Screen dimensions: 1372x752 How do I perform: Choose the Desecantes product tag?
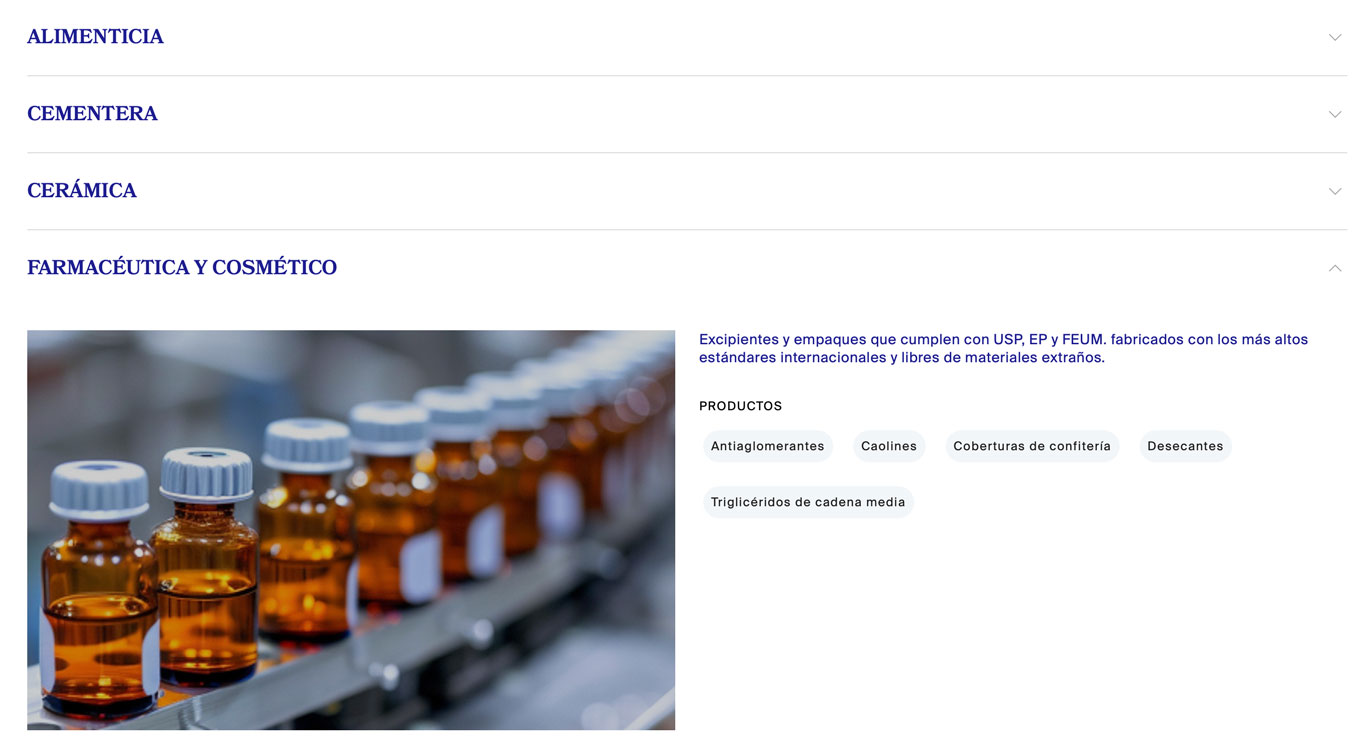pos(1185,446)
